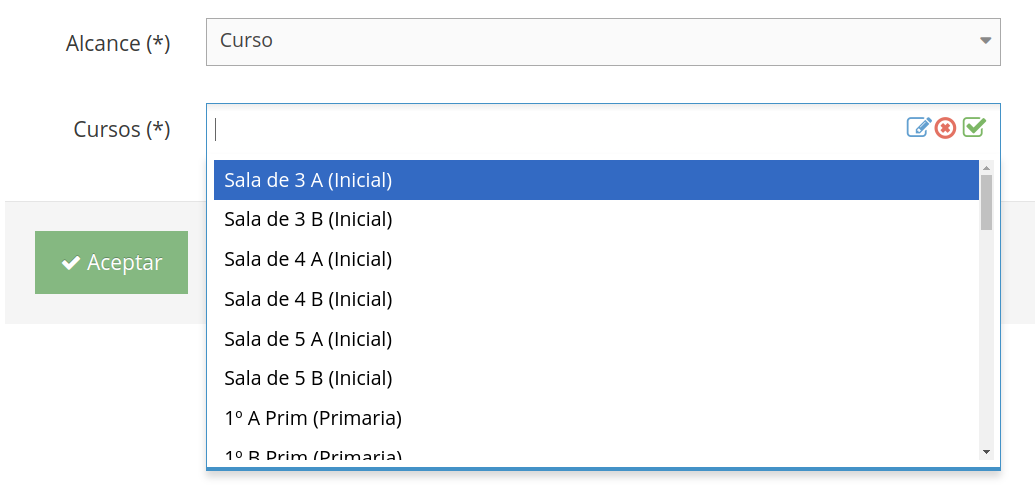The height and width of the screenshot is (498, 1035).
Task: Click the blue edit pencil icon
Action: [x=919, y=127]
